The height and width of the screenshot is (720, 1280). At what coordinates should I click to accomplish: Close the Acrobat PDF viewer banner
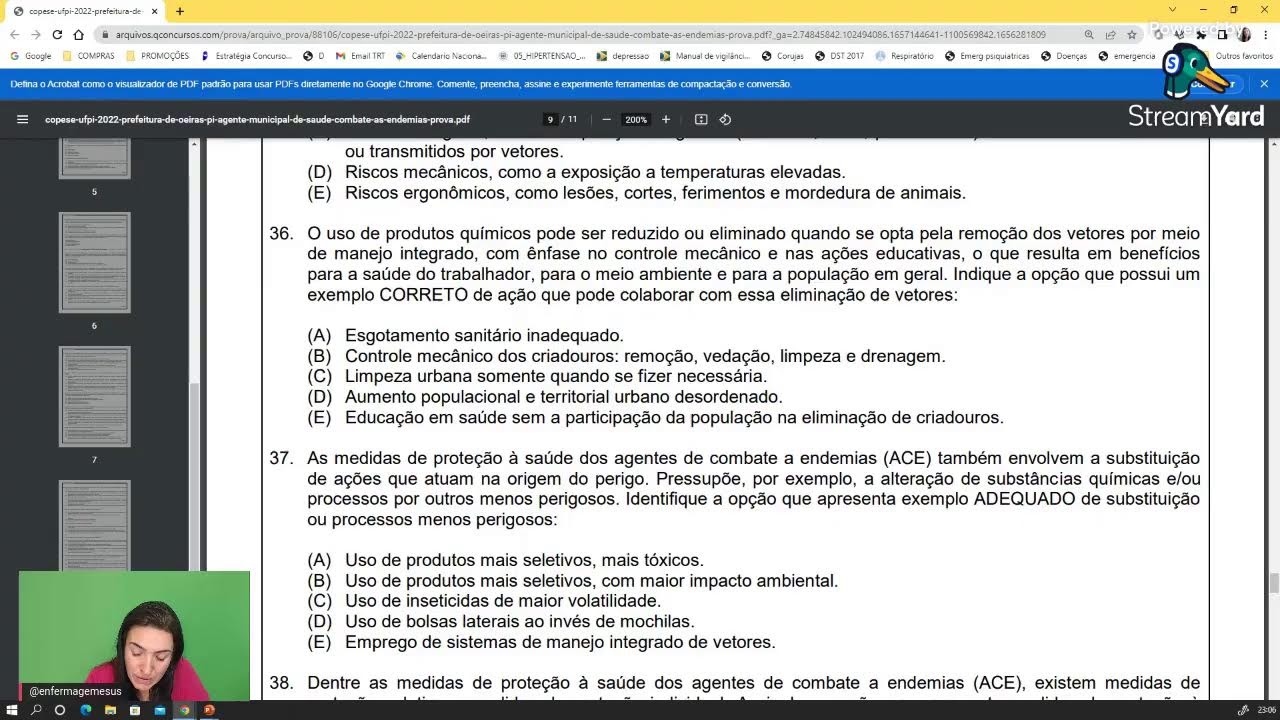[x=1264, y=84]
